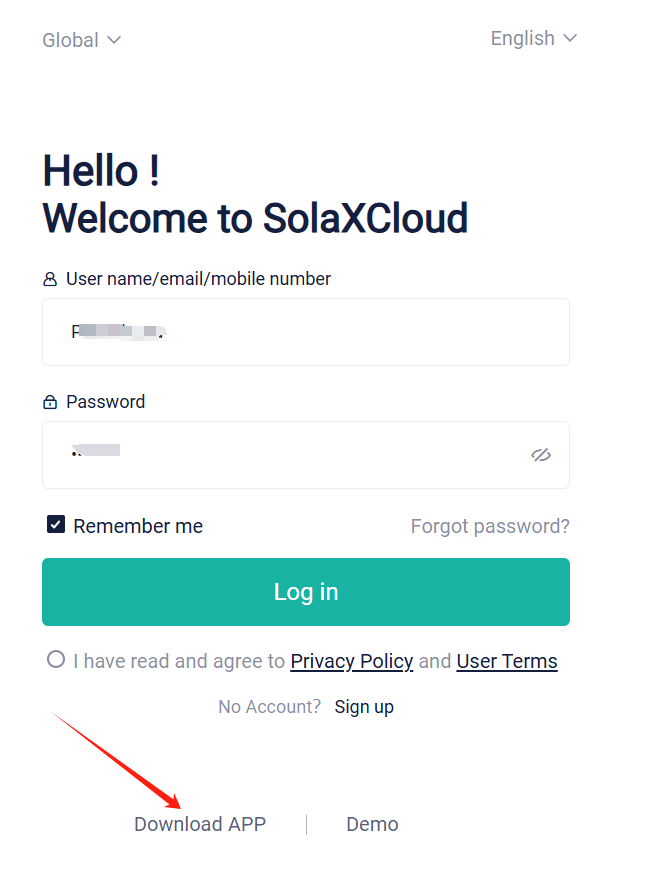Open the Privacy Policy link

pos(351,661)
